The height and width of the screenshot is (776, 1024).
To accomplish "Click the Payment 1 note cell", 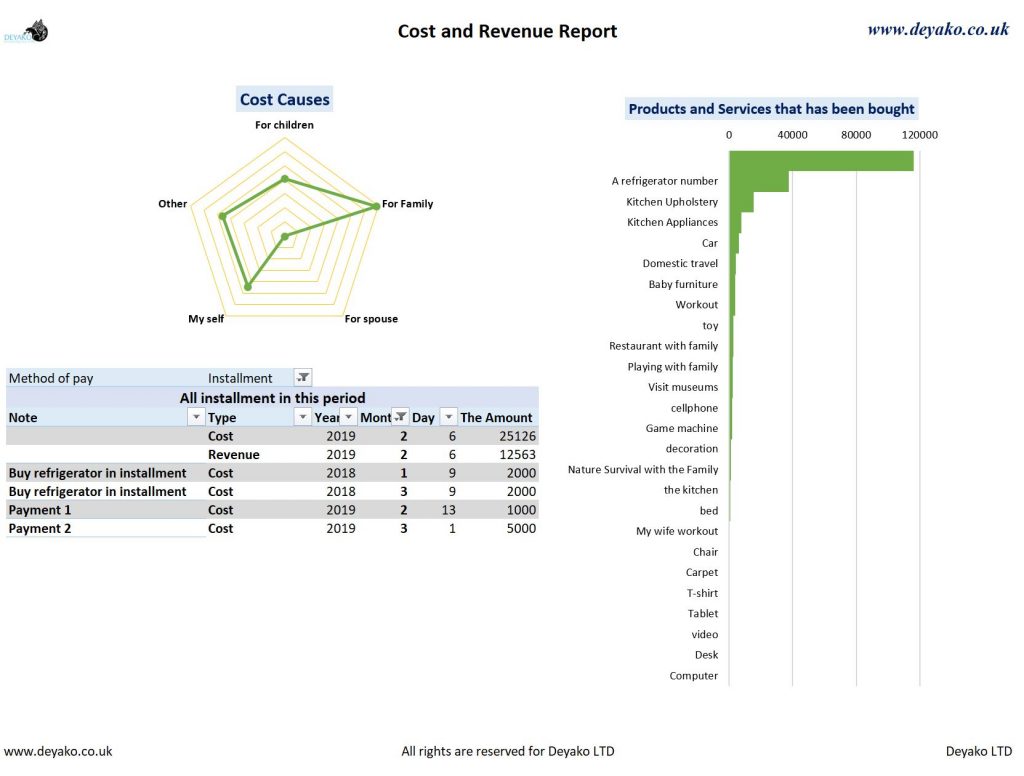I will click(40, 509).
